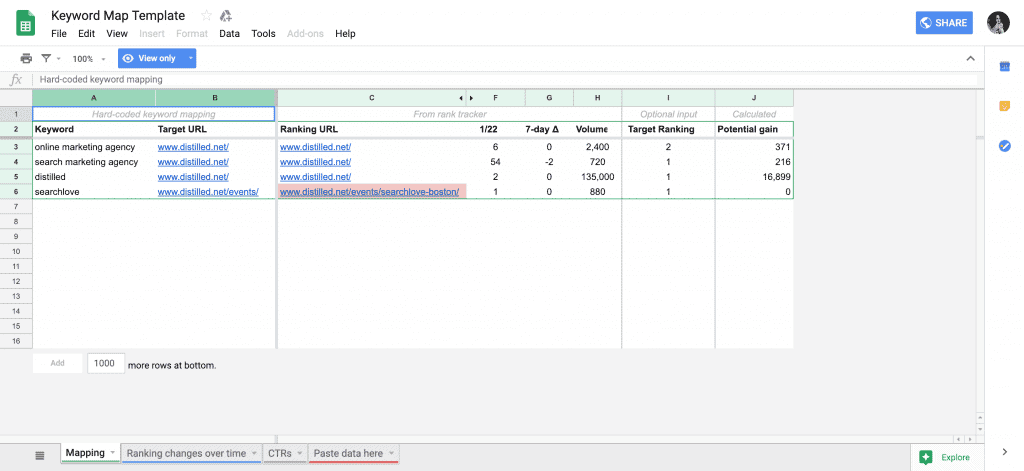Open the Keep notes side panel icon
The height and width of the screenshot is (471, 1024).
click(1004, 106)
